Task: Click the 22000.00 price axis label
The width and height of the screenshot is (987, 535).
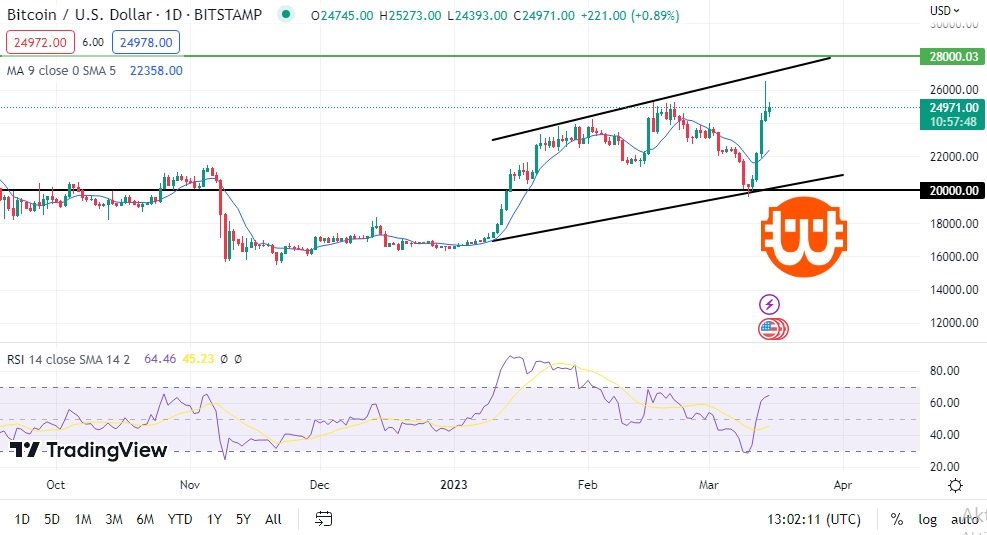Action: click(x=954, y=156)
